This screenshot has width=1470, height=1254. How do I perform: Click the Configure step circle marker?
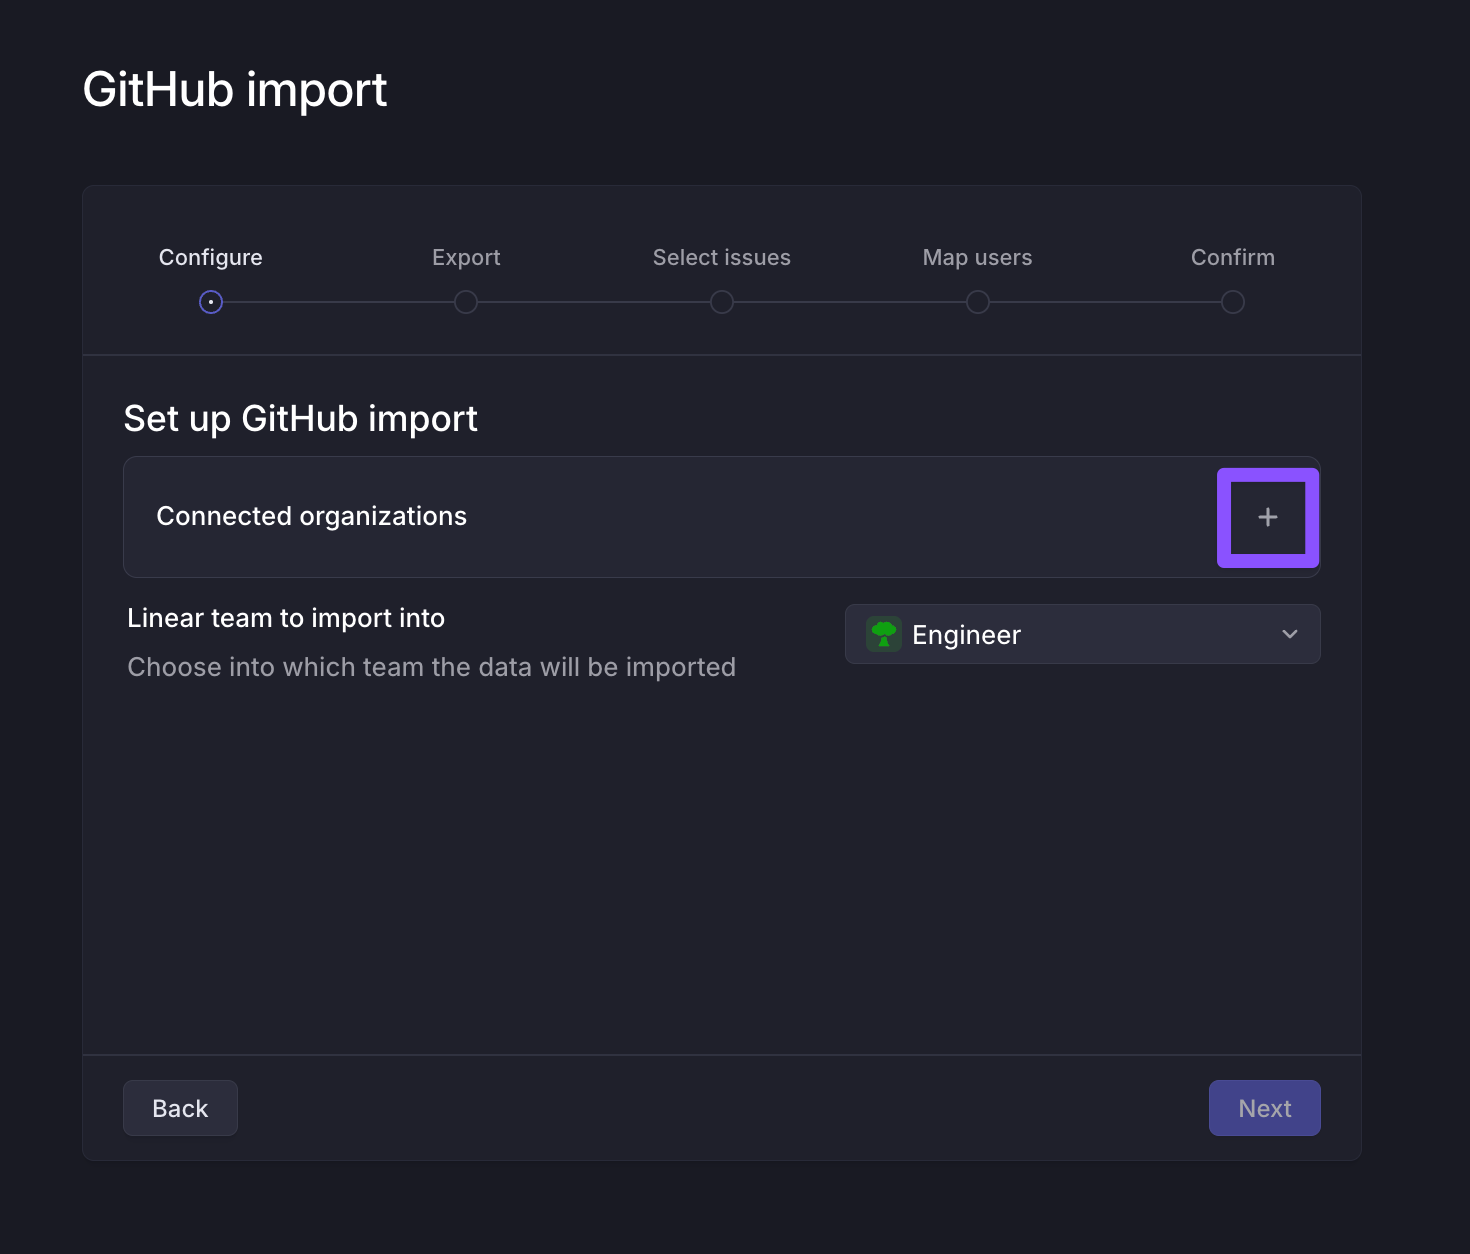pyautogui.click(x=211, y=302)
